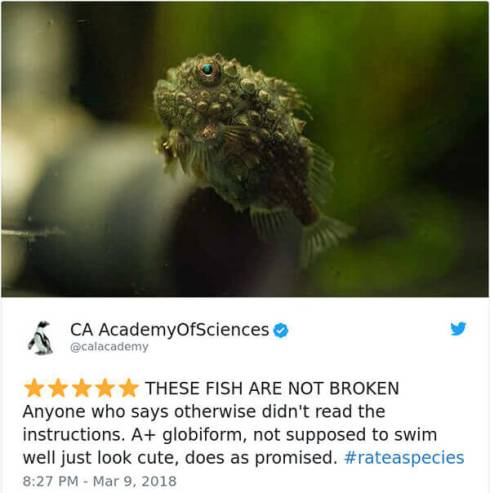Screen dimensions: 490x493
Task: Open the bumpy fish photo
Action: 245,149
